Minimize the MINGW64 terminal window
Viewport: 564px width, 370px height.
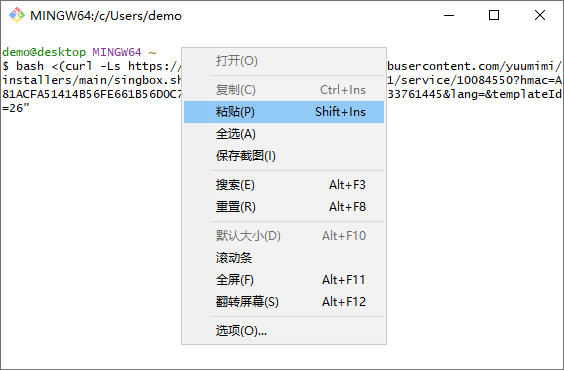click(x=449, y=15)
